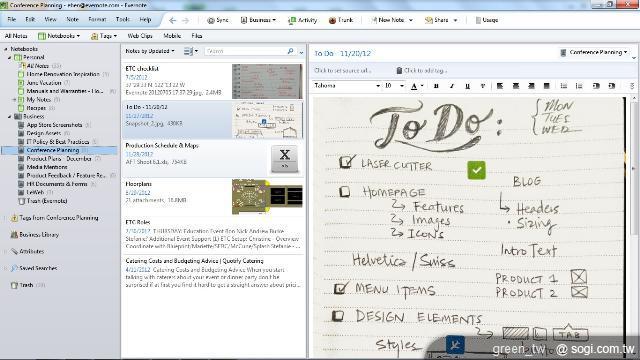Screen dimensions: 640x360
Task: Click to add tag link
Action: (x=425, y=71)
